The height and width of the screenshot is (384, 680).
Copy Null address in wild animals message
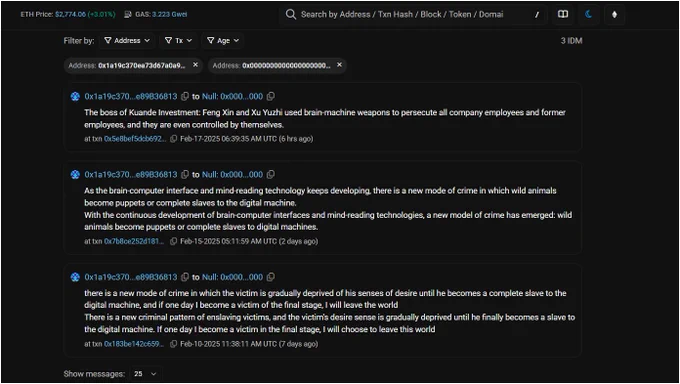click(x=271, y=174)
